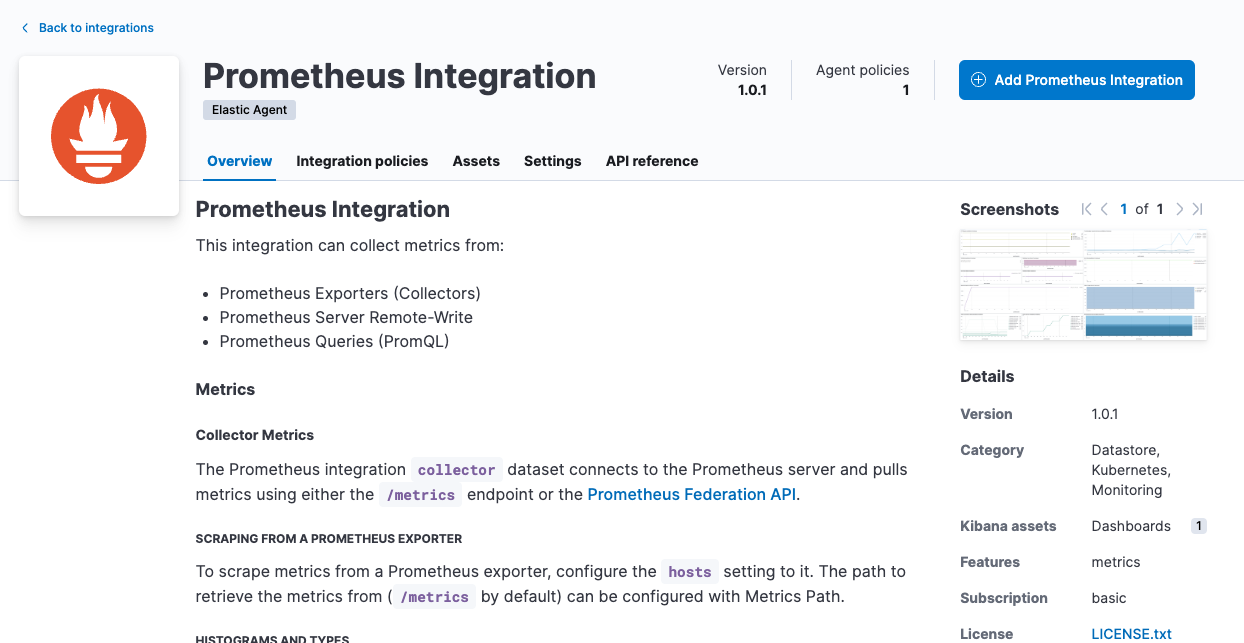Click the Add Prometheus Integration button
Image resolution: width=1244 pixels, height=643 pixels.
(x=1077, y=80)
